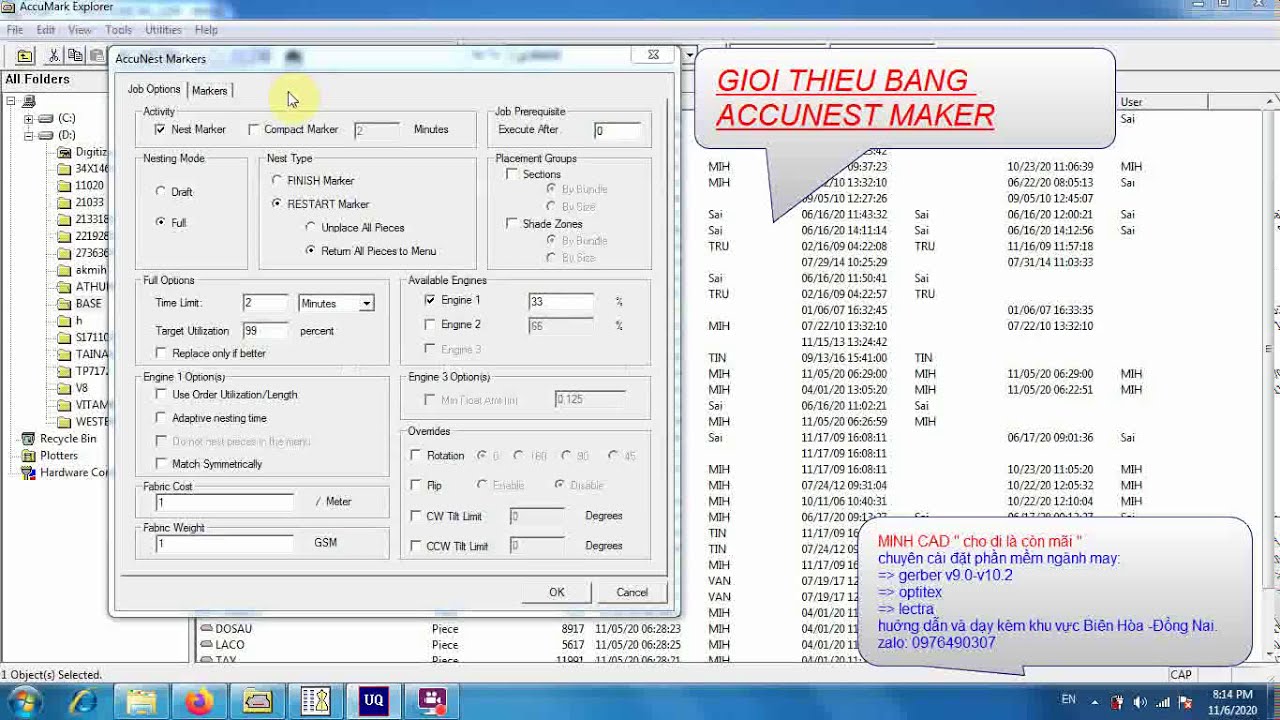Screen dimensions: 1280x720
Task: Switch to the Markers tab
Action: 209,90
